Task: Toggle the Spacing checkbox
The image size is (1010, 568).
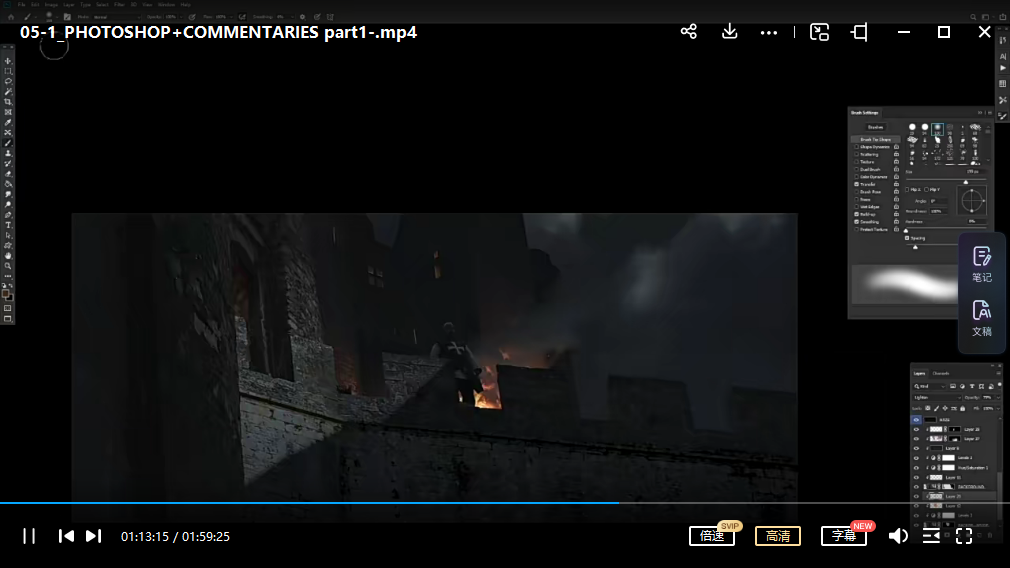Action: point(907,238)
